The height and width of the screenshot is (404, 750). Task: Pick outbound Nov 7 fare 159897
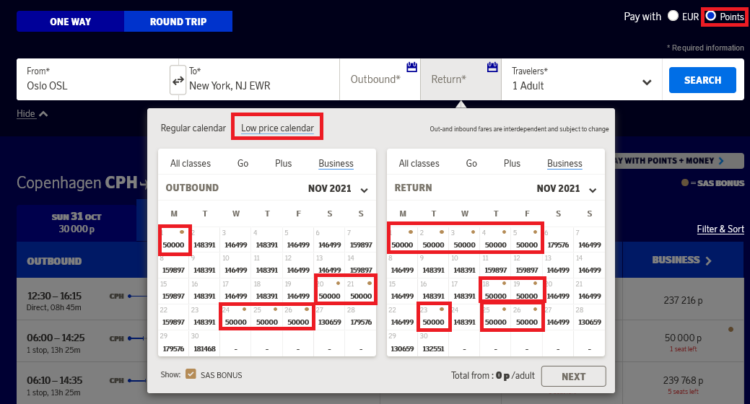[x=361, y=240]
